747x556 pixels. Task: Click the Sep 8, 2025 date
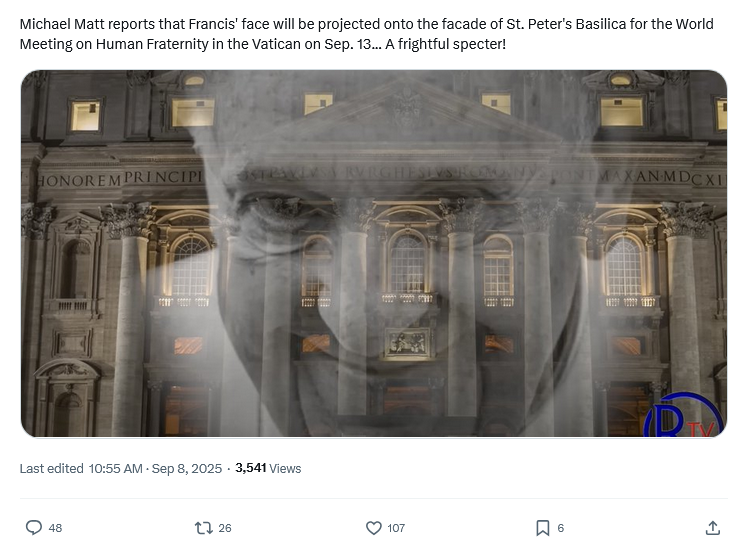[x=187, y=468]
